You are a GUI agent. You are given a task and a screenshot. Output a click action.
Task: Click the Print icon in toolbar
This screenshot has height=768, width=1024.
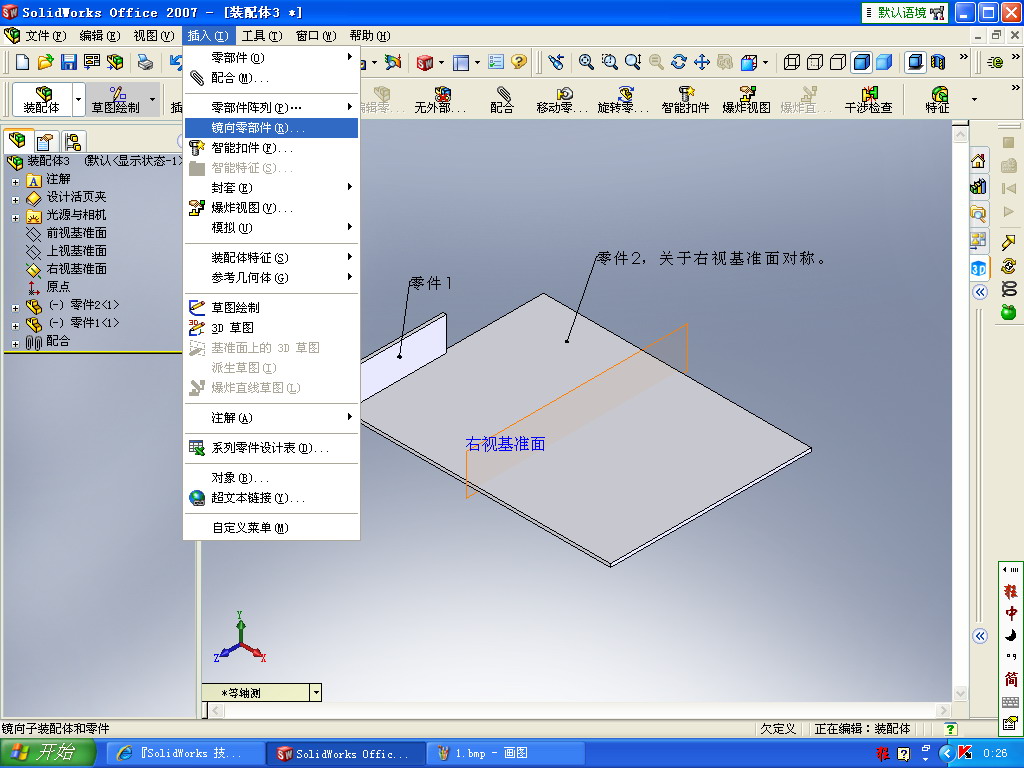pyautogui.click(x=145, y=62)
